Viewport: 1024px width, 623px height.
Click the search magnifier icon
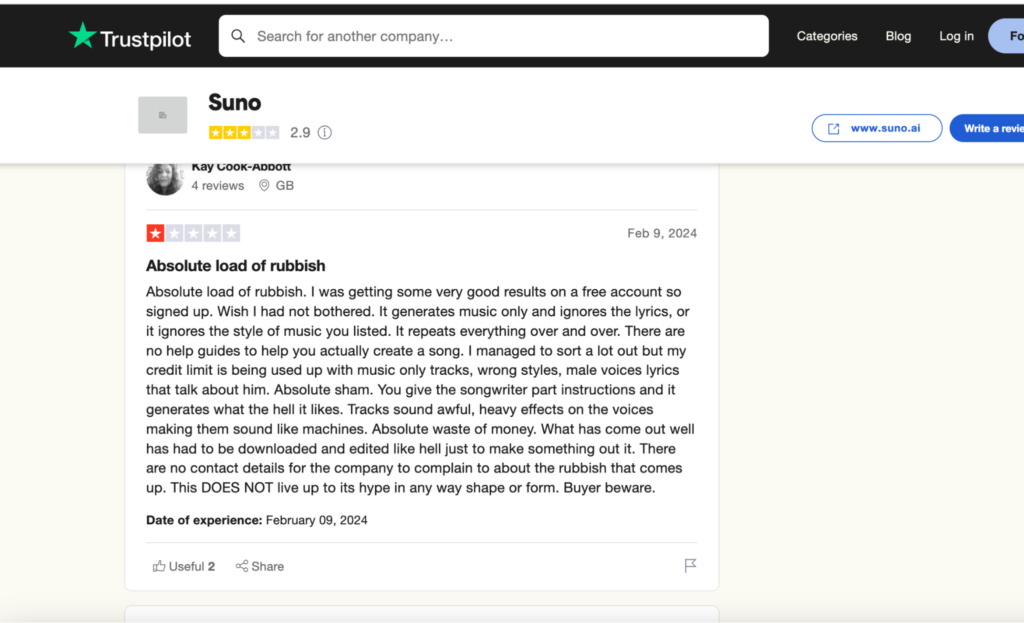238,36
